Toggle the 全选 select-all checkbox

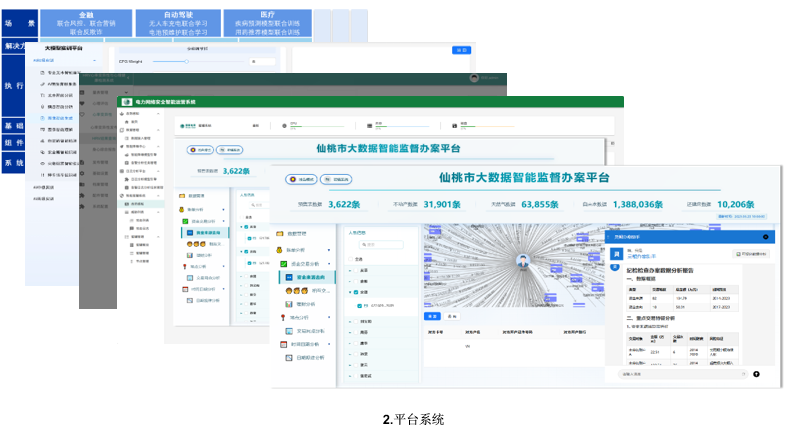[x=349, y=258]
